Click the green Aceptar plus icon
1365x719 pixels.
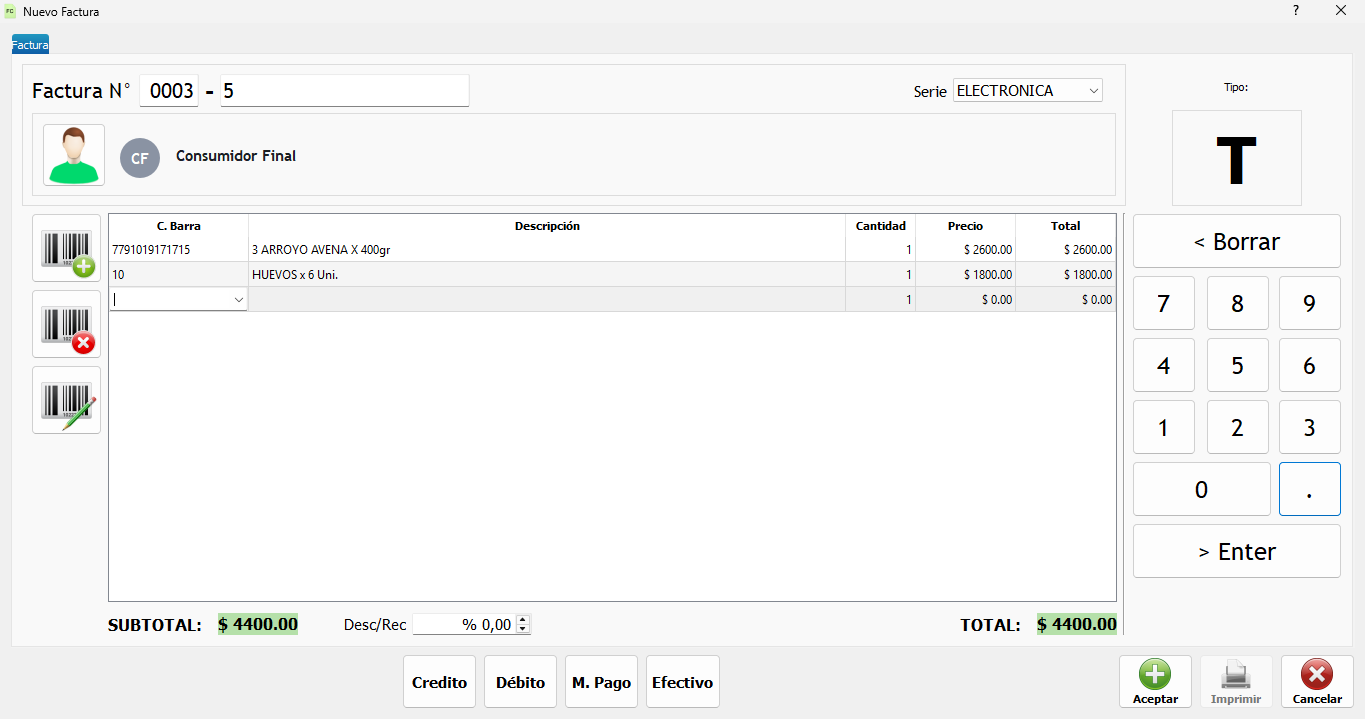pos(1155,674)
